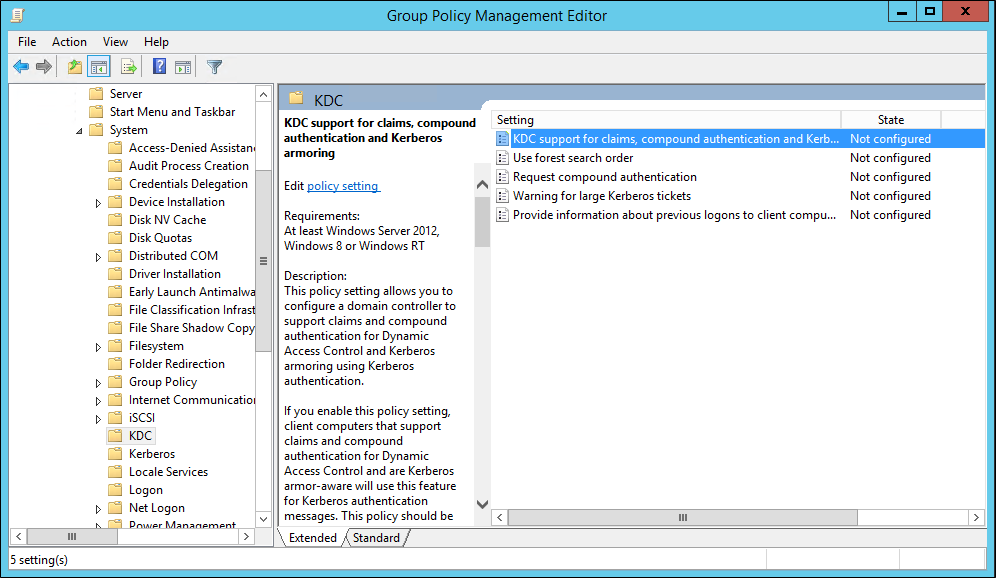Click the horizontal scrollbar right arrow
Screen dimensions: 996x578
click(x=976, y=517)
